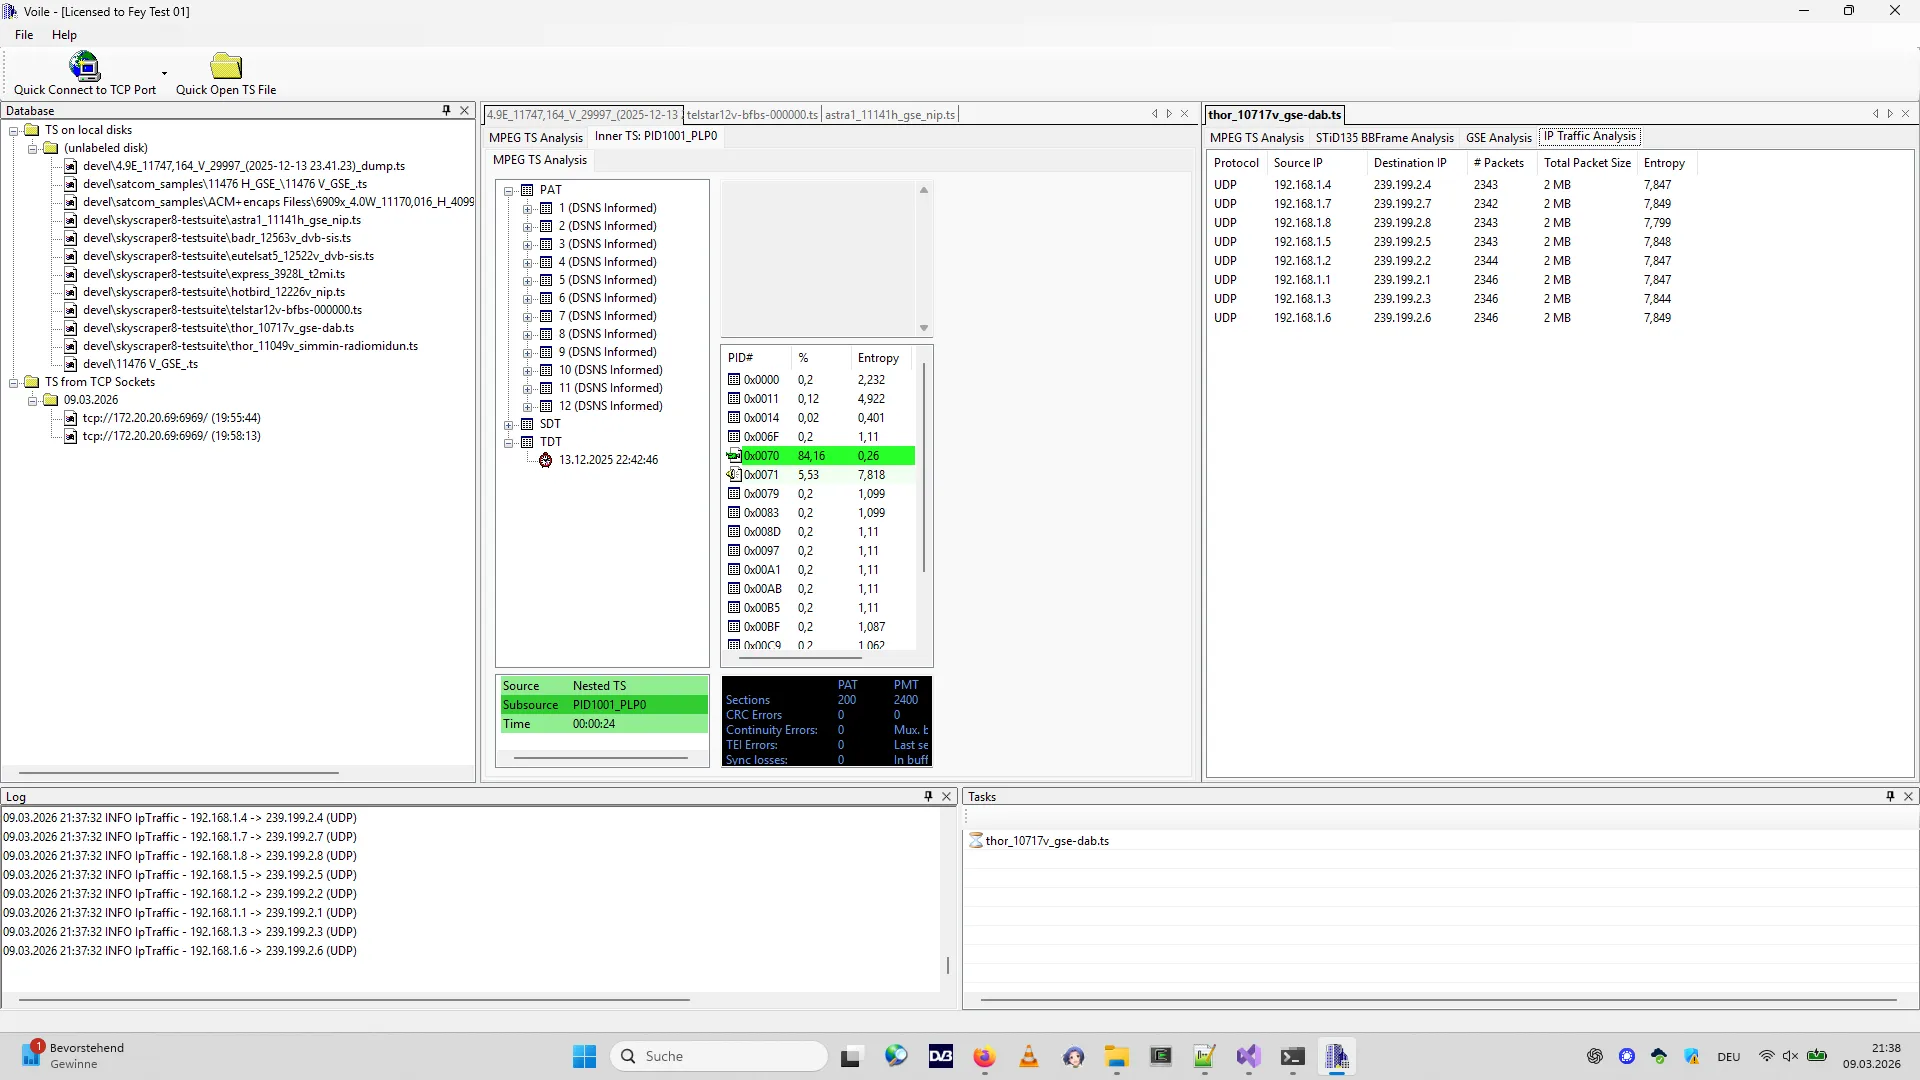The width and height of the screenshot is (1920, 1080).
Task: Collapse TS from TCP Sockets folder
Action: 14,382
